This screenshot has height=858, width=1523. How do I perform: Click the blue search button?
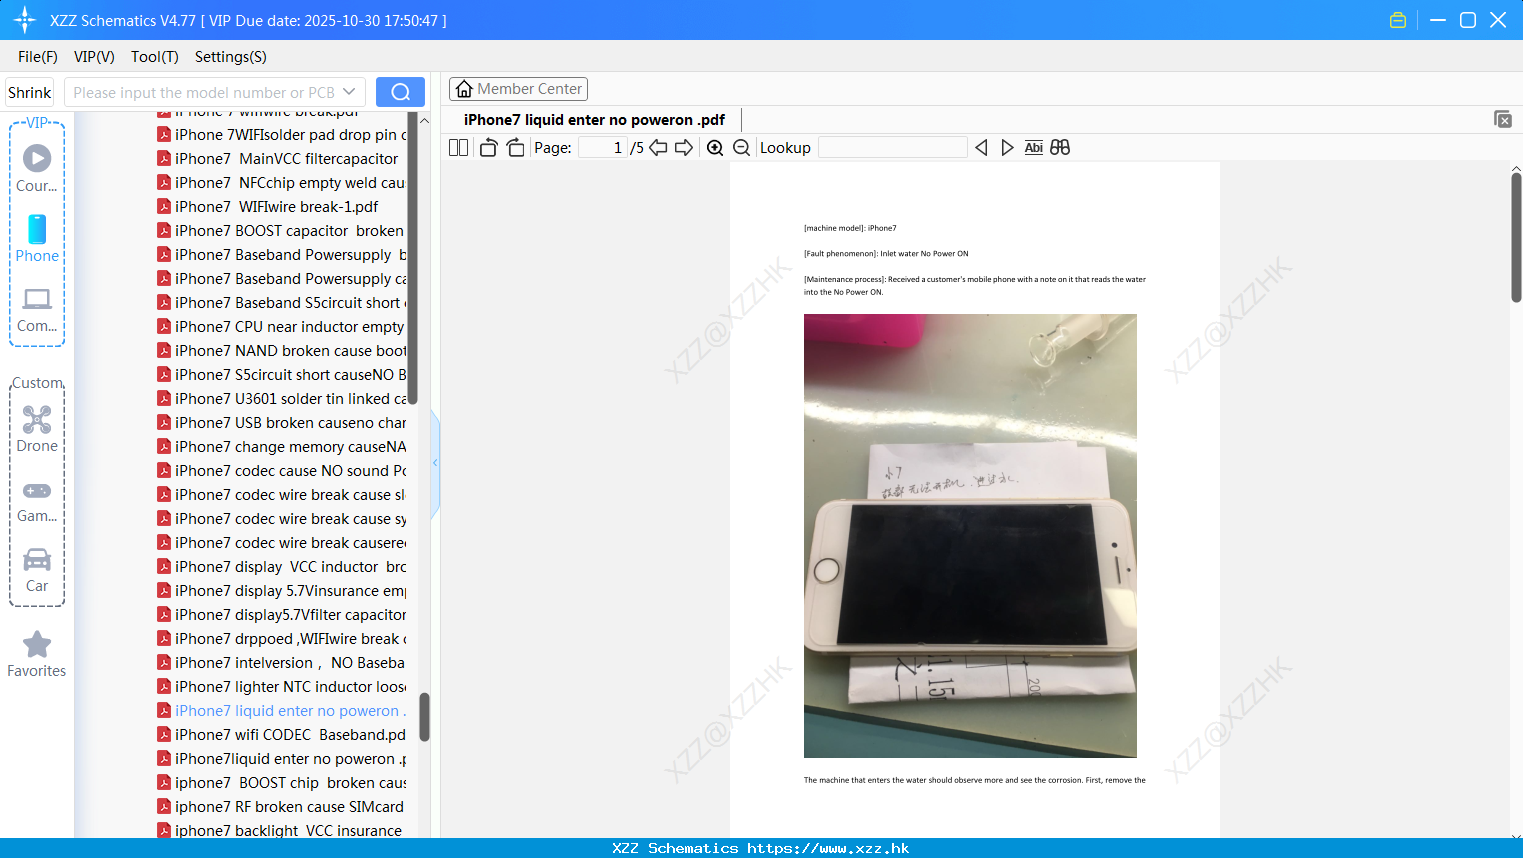click(x=400, y=92)
